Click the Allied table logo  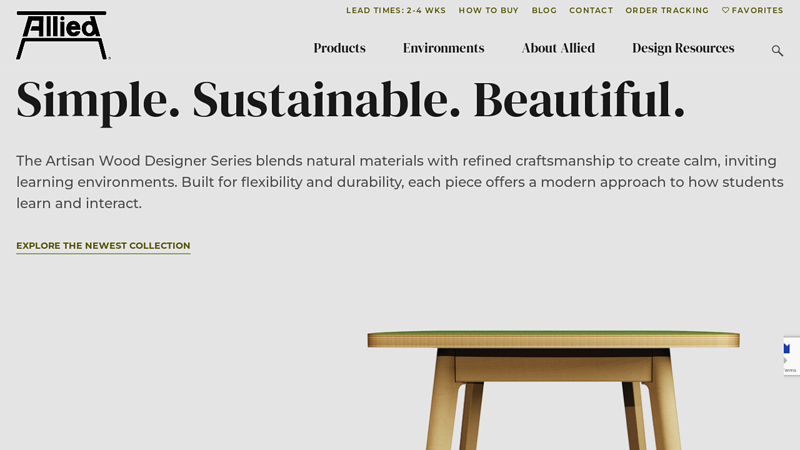[63, 35]
